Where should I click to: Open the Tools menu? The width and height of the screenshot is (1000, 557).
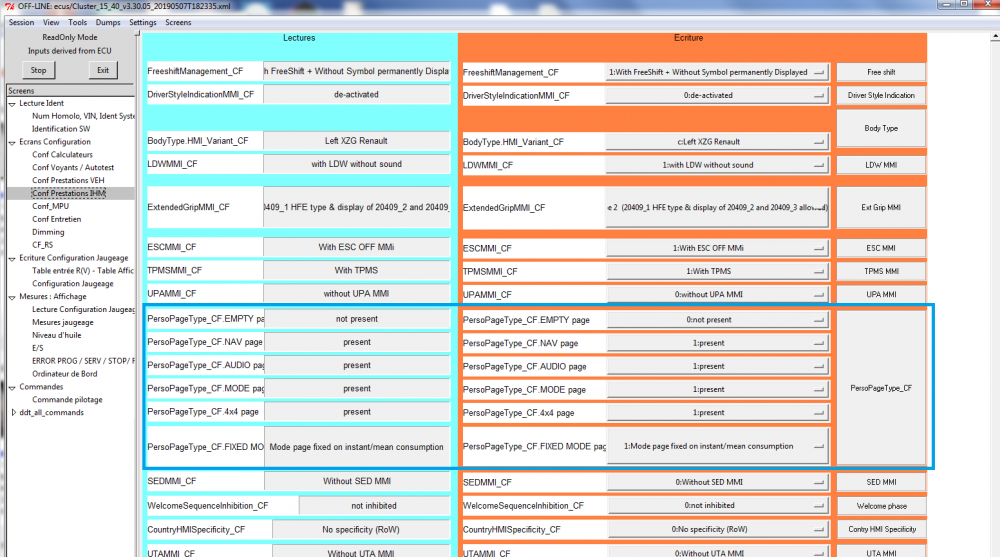click(x=77, y=22)
